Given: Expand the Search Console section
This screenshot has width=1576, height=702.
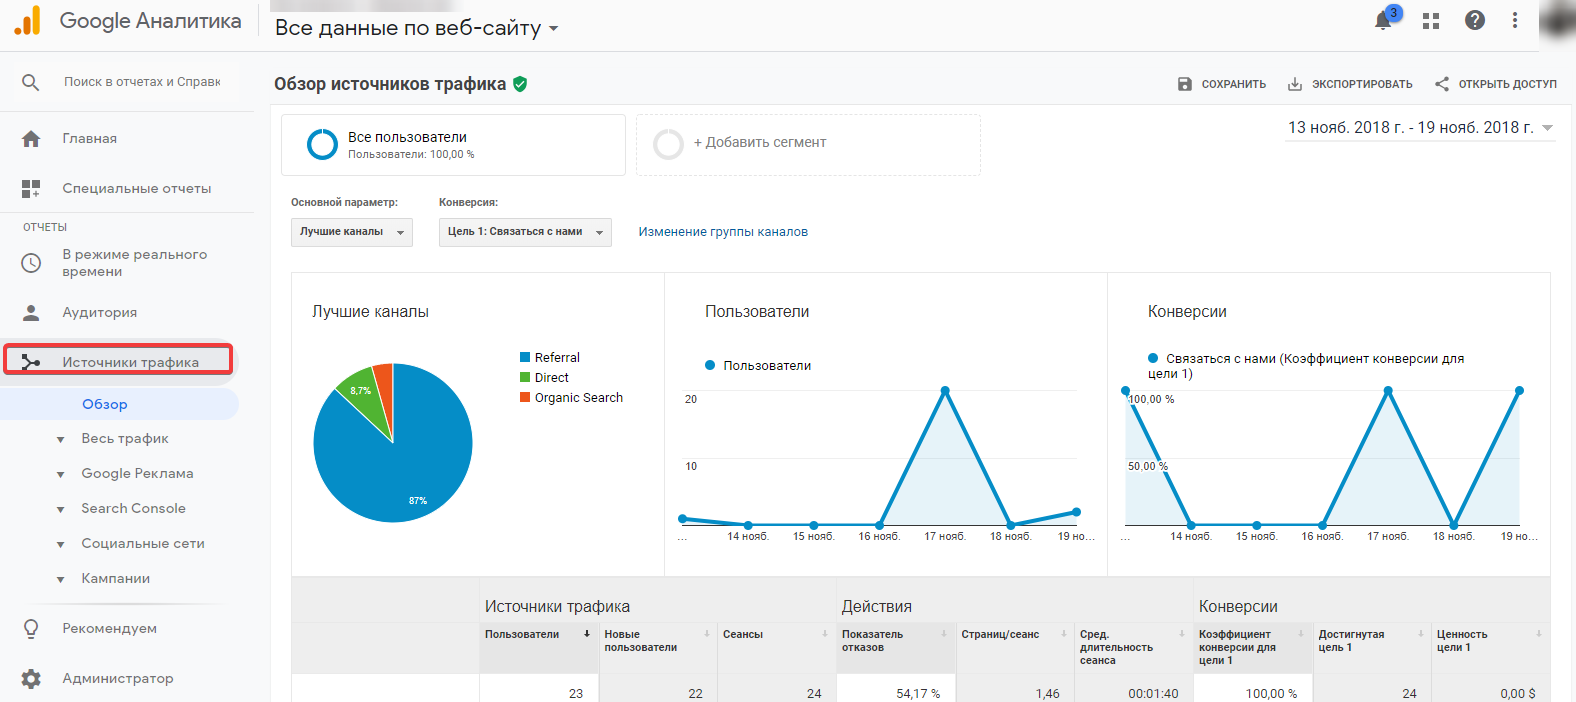Looking at the screenshot, I should click(133, 509).
